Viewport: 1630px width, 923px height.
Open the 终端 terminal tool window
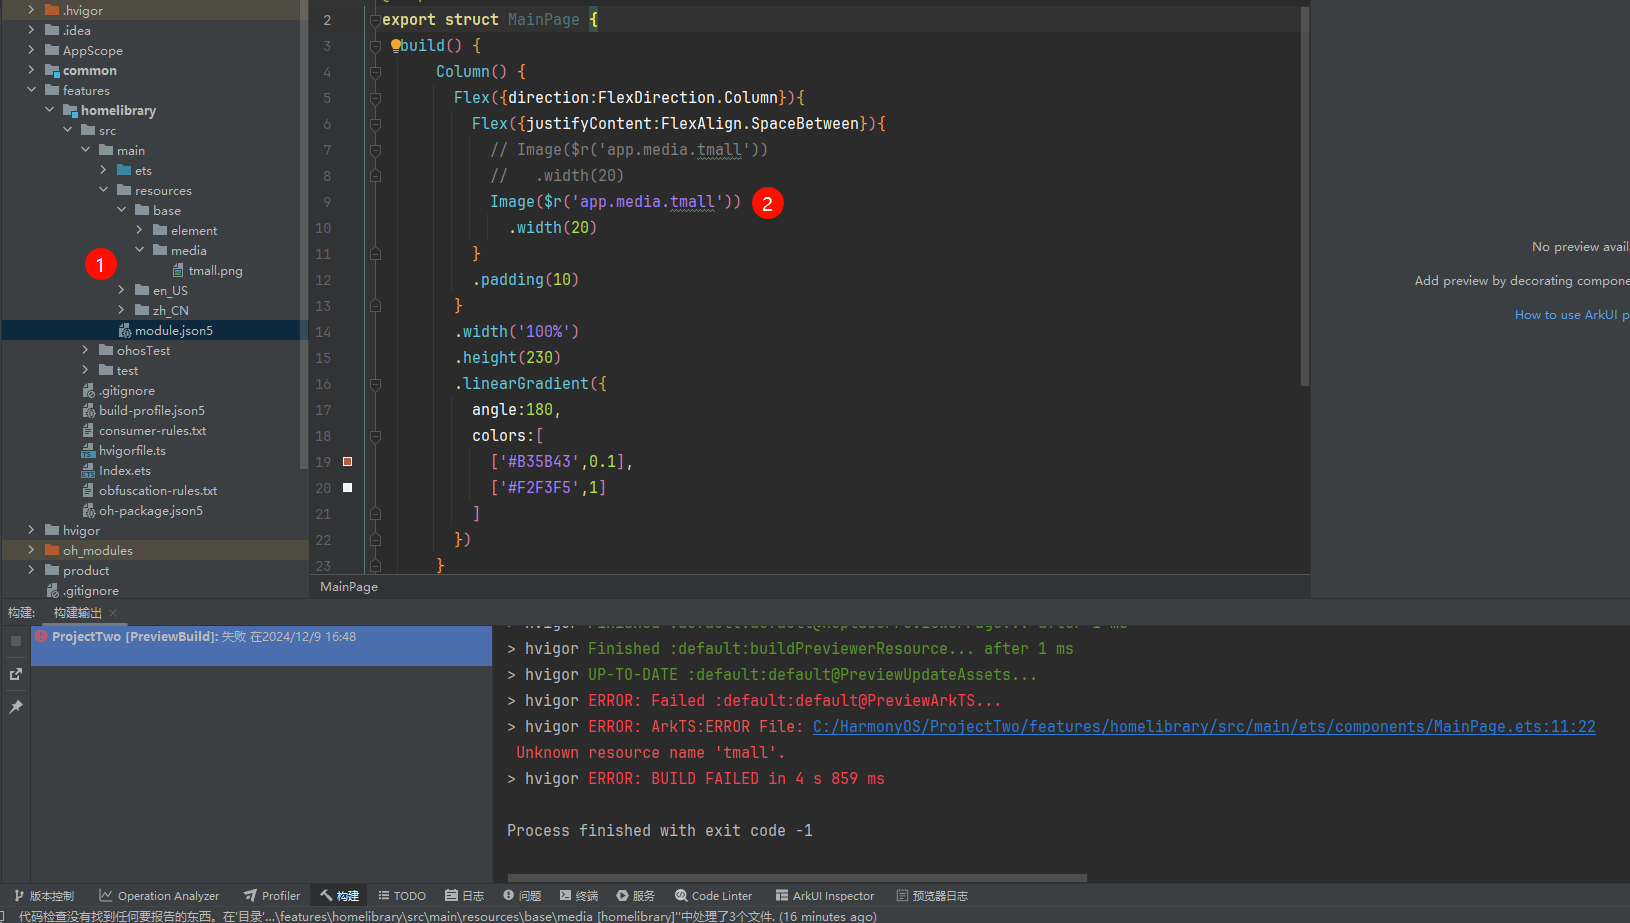tap(579, 896)
